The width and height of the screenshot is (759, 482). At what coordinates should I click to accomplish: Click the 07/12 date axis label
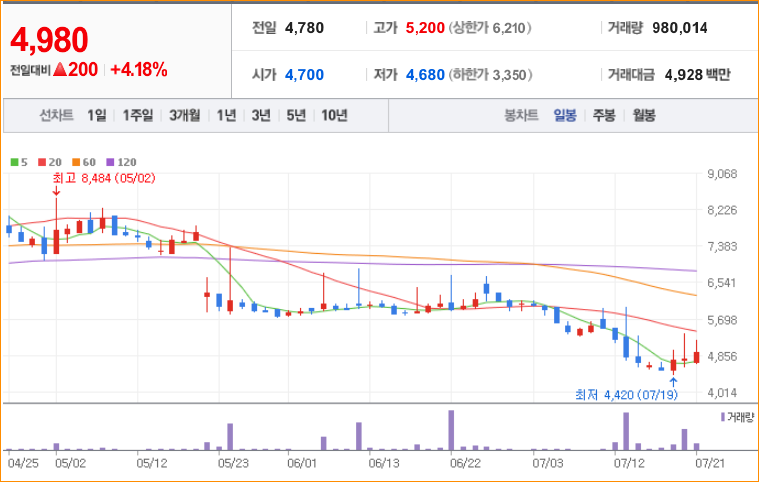click(x=629, y=464)
